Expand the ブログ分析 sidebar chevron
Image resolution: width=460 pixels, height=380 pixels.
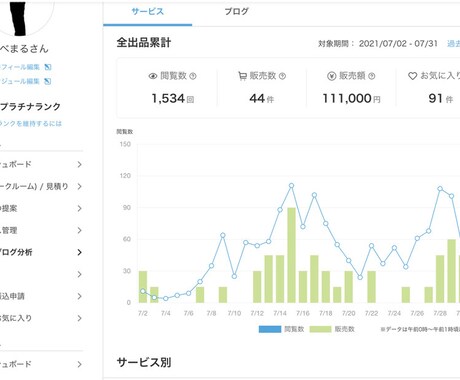pos(79,252)
